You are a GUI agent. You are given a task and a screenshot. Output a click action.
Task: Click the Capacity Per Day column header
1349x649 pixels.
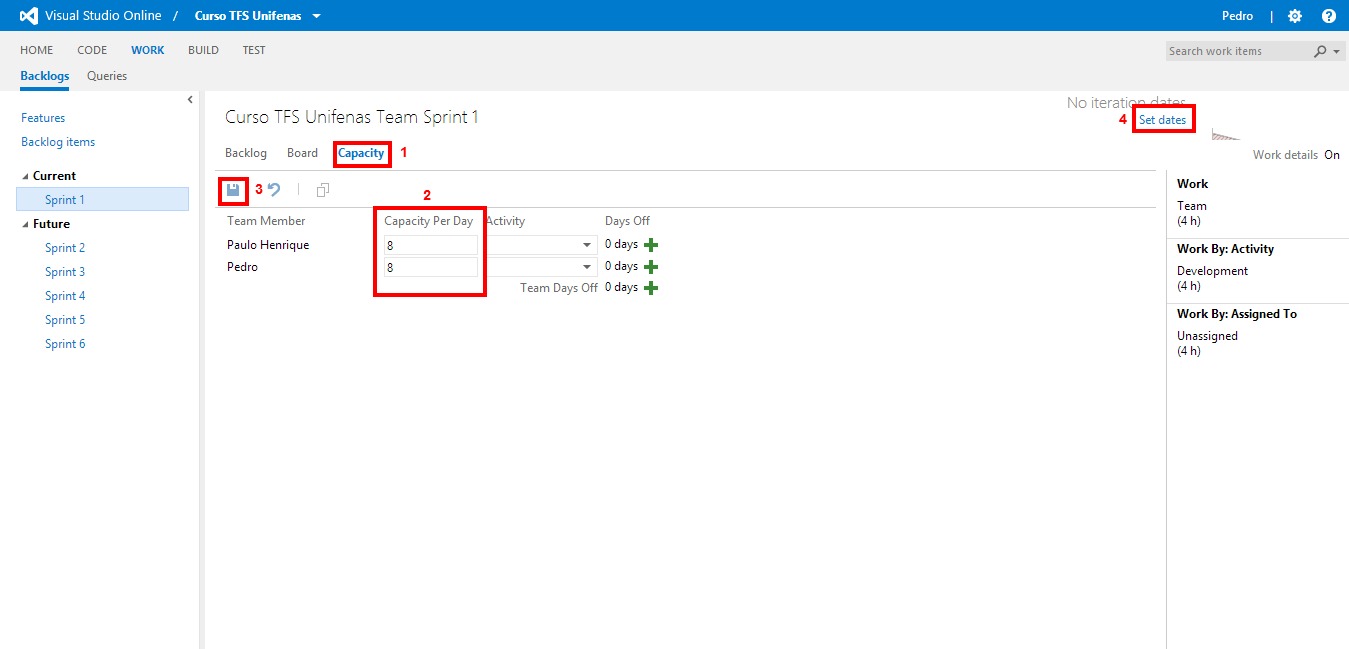(429, 221)
